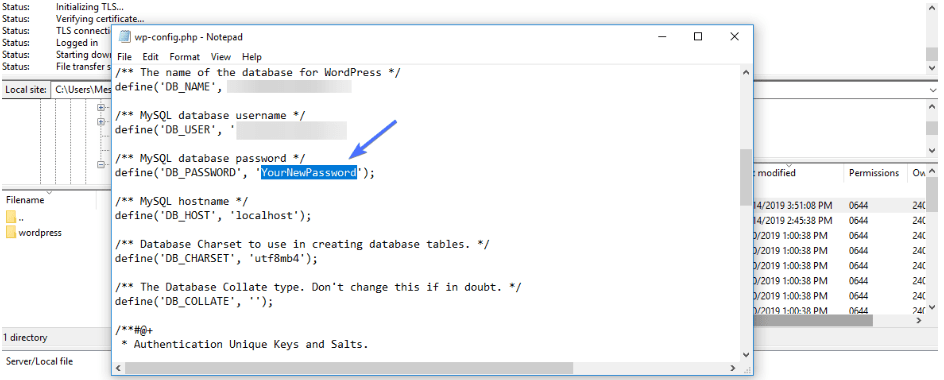Click the 'DB_NAME' define text
Image resolution: width=944 pixels, height=380 pixels.
[189, 87]
